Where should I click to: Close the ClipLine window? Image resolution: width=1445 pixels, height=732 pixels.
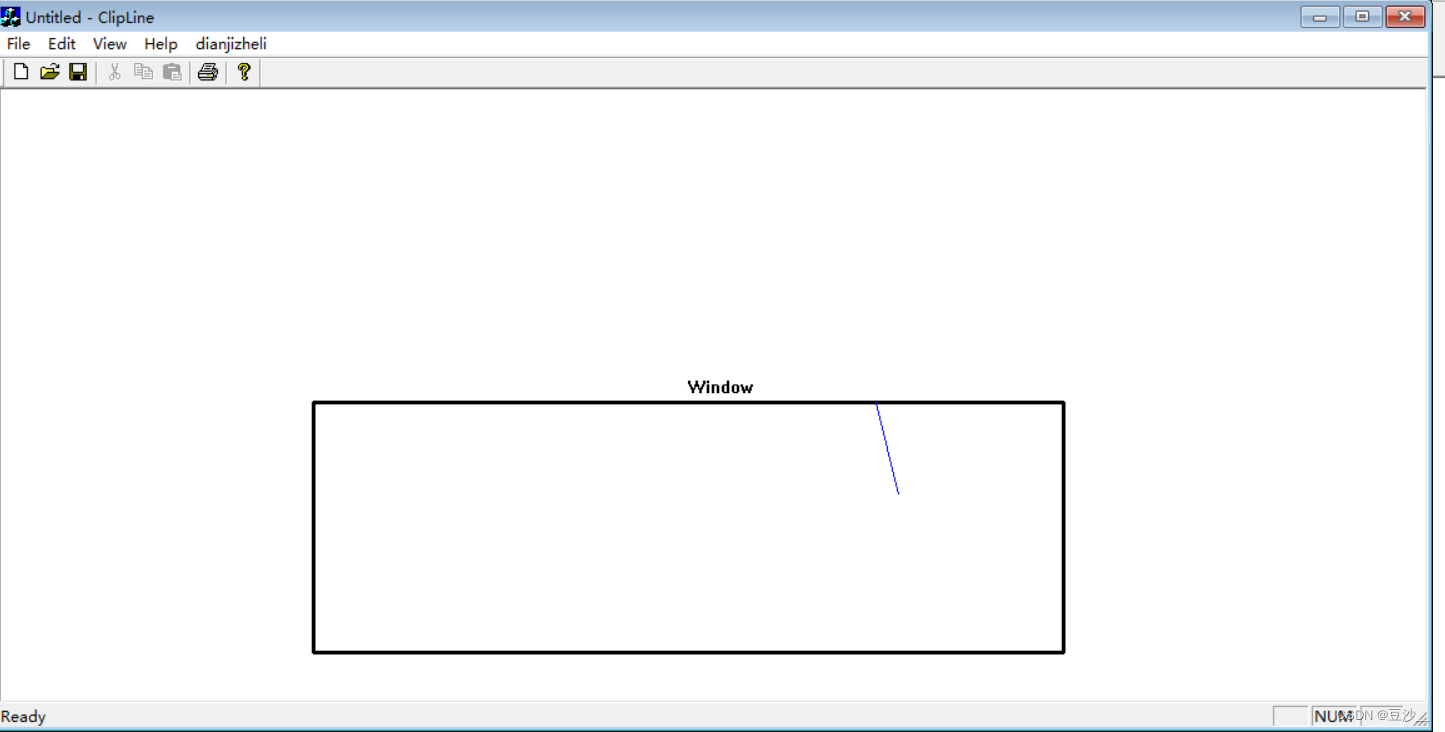(1405, 17)
